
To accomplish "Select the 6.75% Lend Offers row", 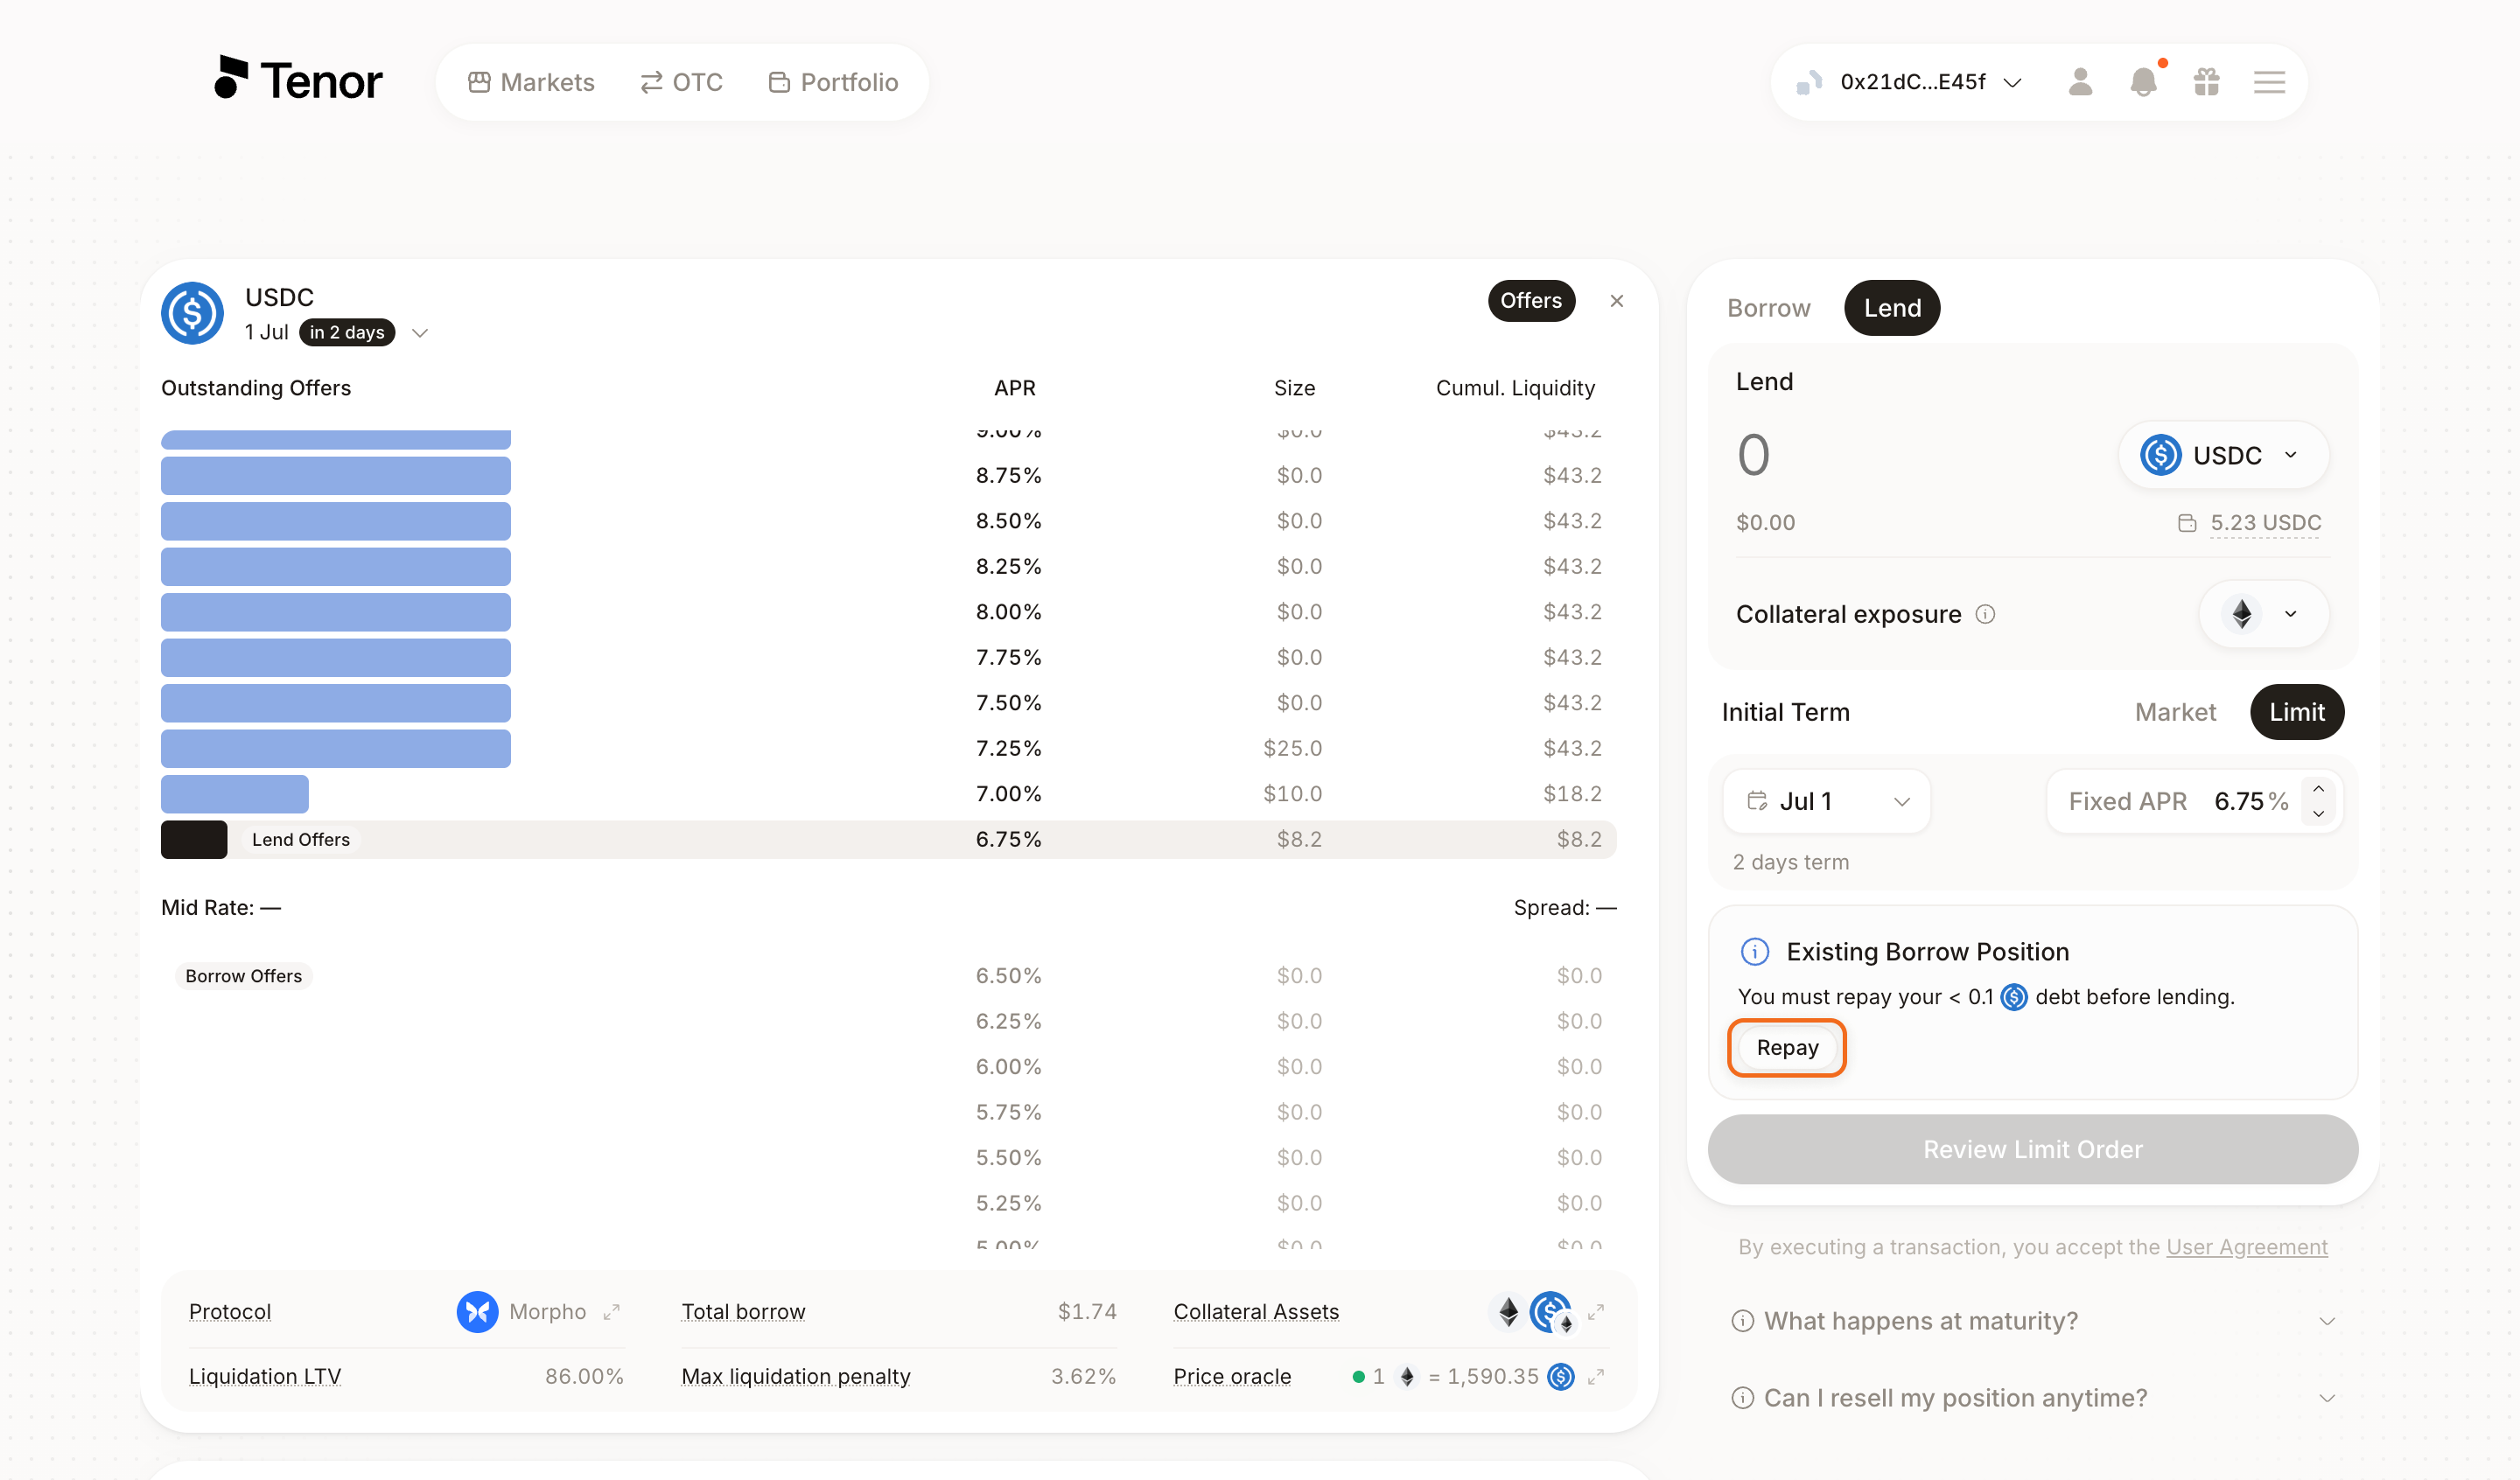I will (x=889, y=840).
